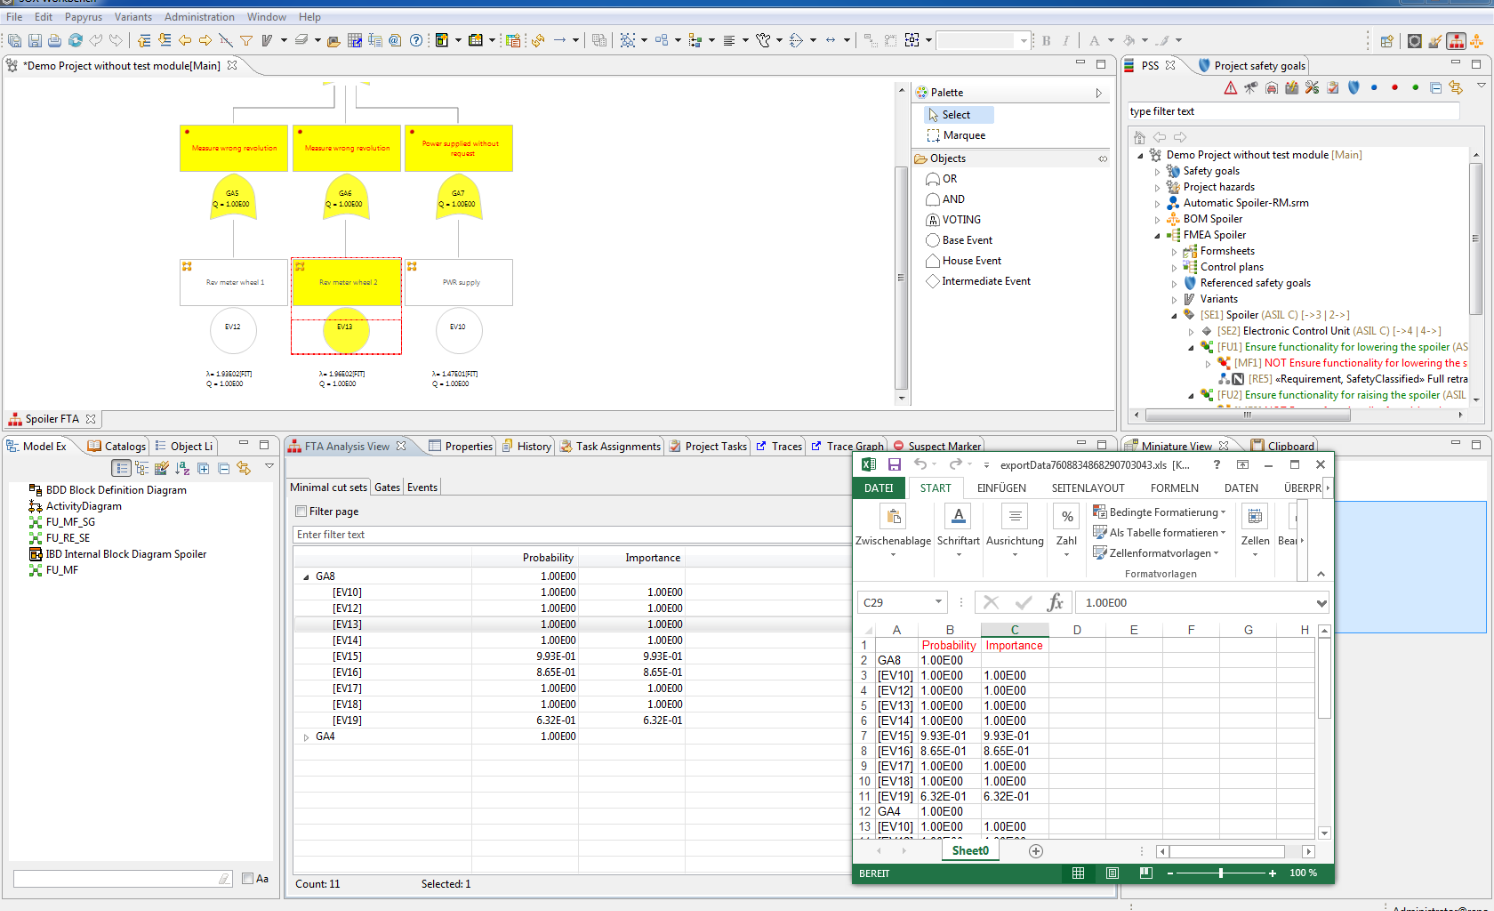
Task: Enable the Filter page checkbox
Action: 301,511
